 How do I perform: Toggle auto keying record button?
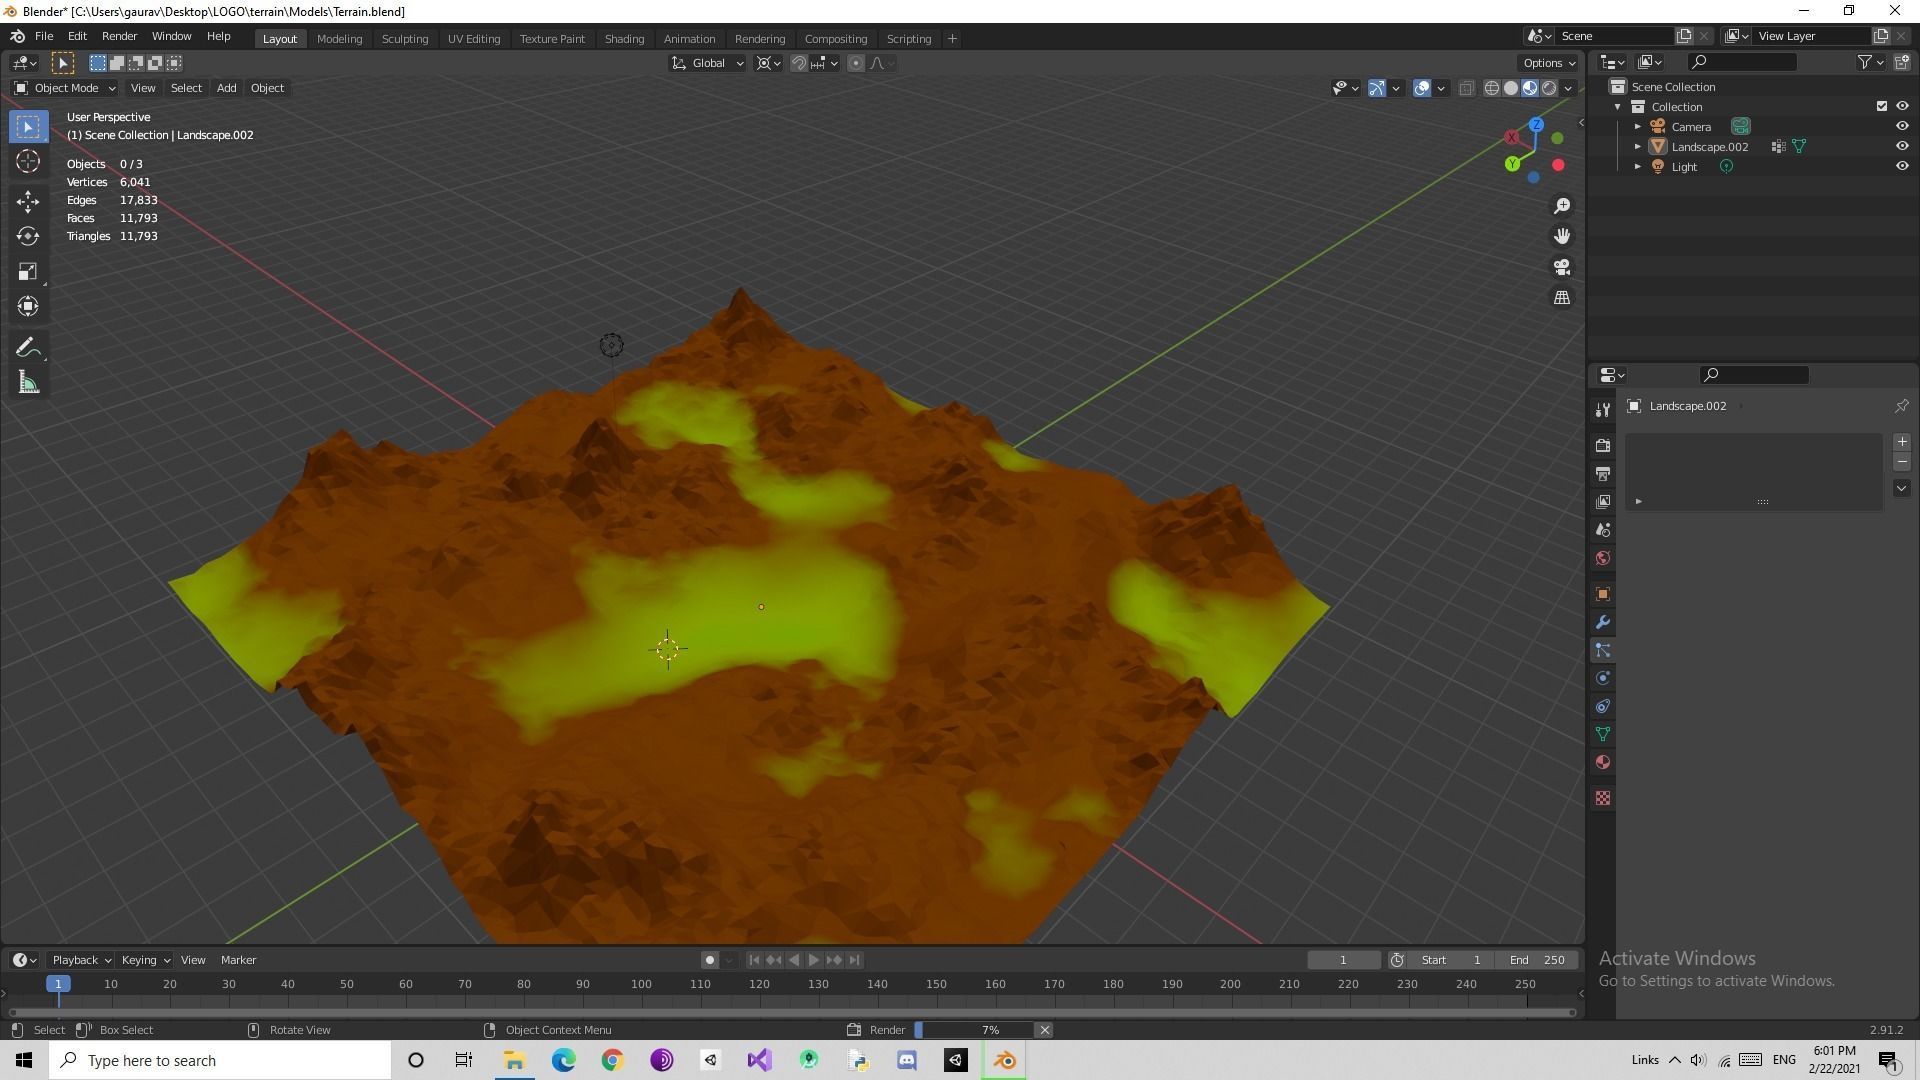click(x=710, y=960)
